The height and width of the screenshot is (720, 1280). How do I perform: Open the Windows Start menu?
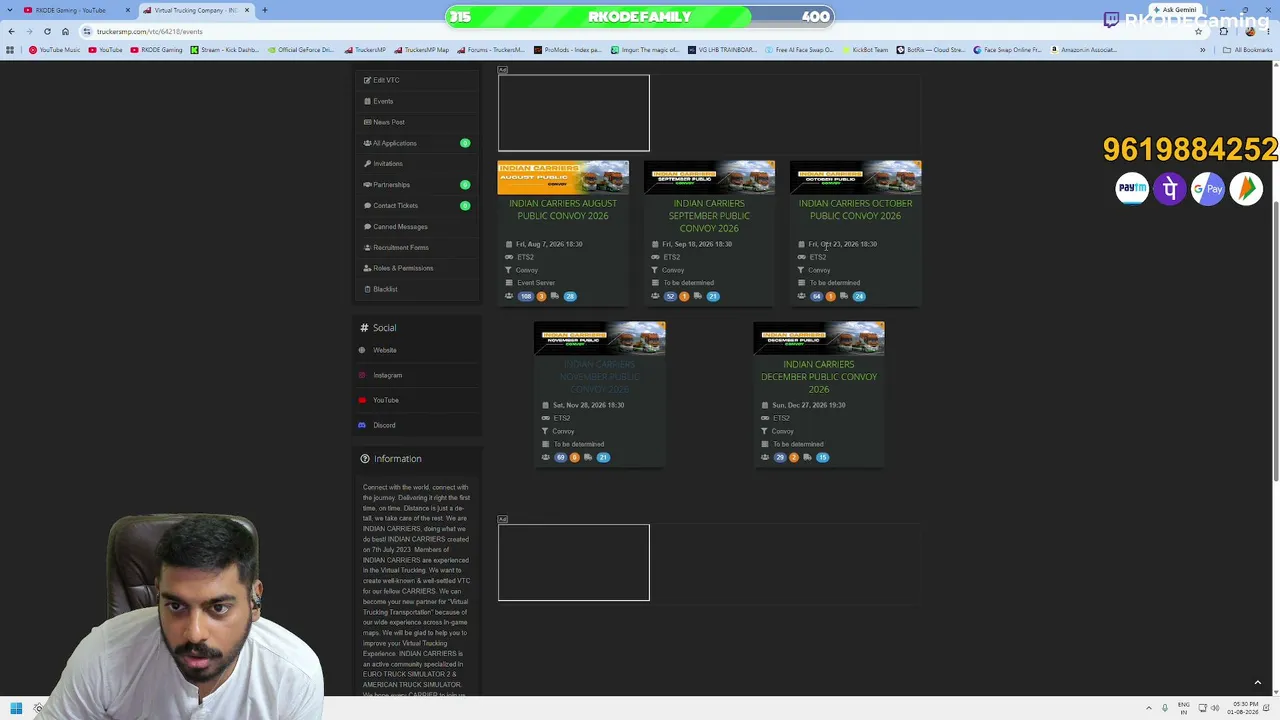[x=16, y=708]
